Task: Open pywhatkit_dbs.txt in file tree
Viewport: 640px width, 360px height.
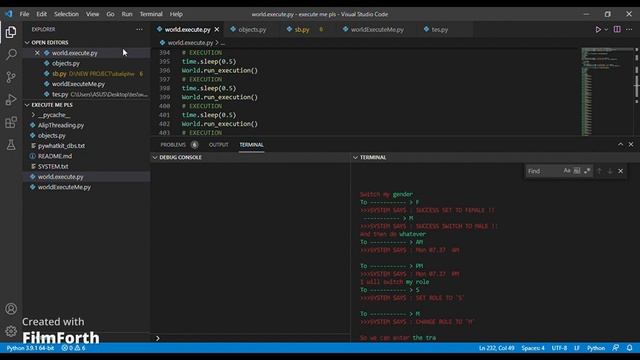Action: pos(61,146)
